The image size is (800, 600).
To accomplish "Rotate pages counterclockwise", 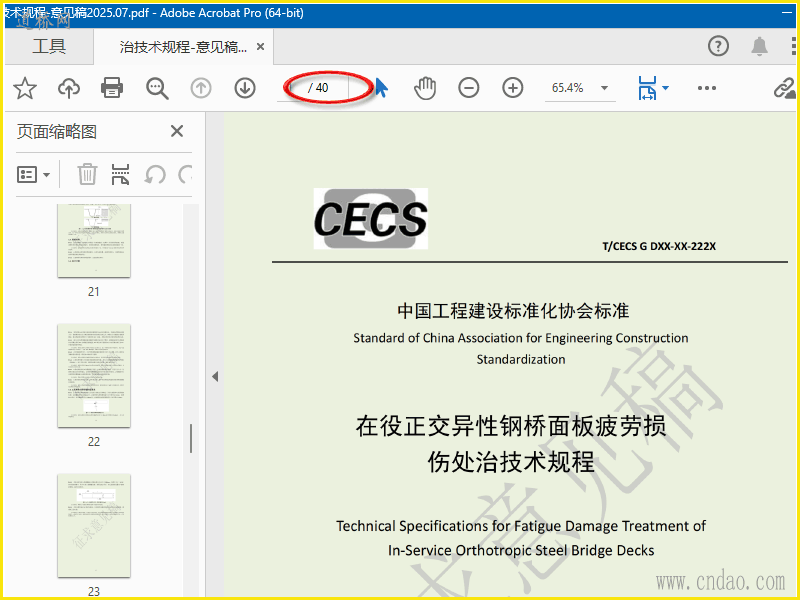I will (155, 174).
